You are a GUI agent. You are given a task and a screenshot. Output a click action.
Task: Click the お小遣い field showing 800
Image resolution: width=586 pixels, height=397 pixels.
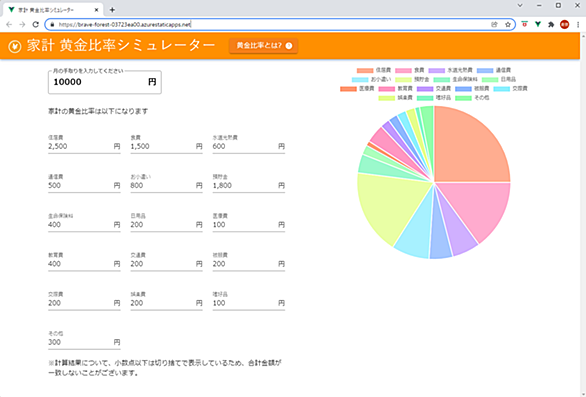(x=166, y=183)
